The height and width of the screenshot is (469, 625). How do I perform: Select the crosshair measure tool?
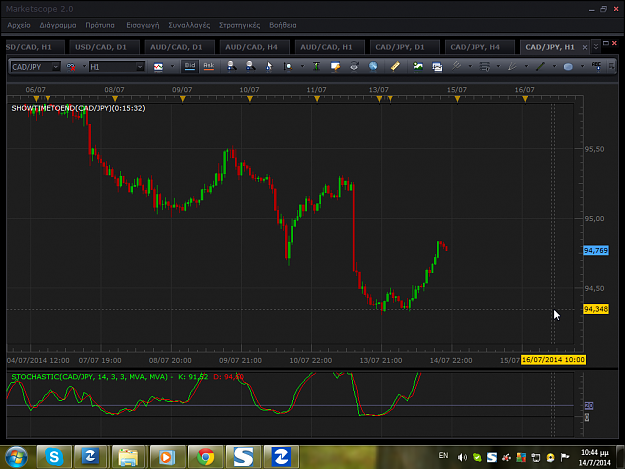tap(288, 67)
